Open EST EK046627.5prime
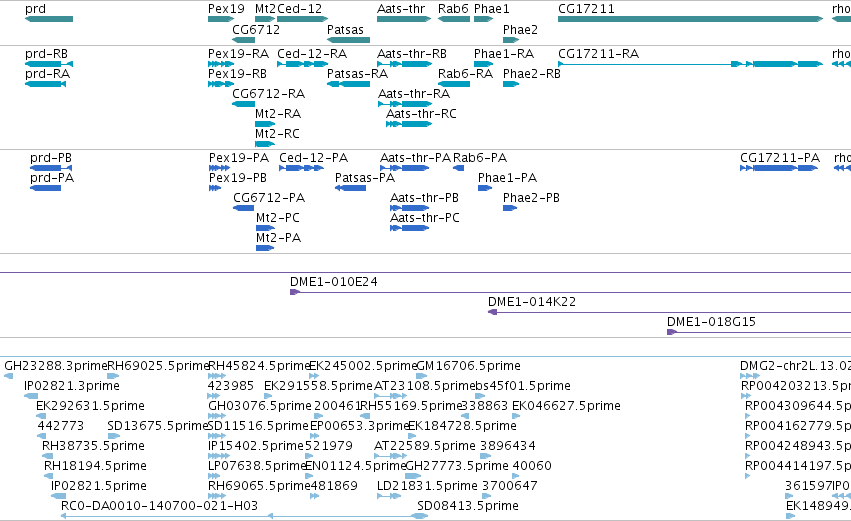The width and height of the screenshot is (851, 521). pyautogui.click(x=566, y=406)
